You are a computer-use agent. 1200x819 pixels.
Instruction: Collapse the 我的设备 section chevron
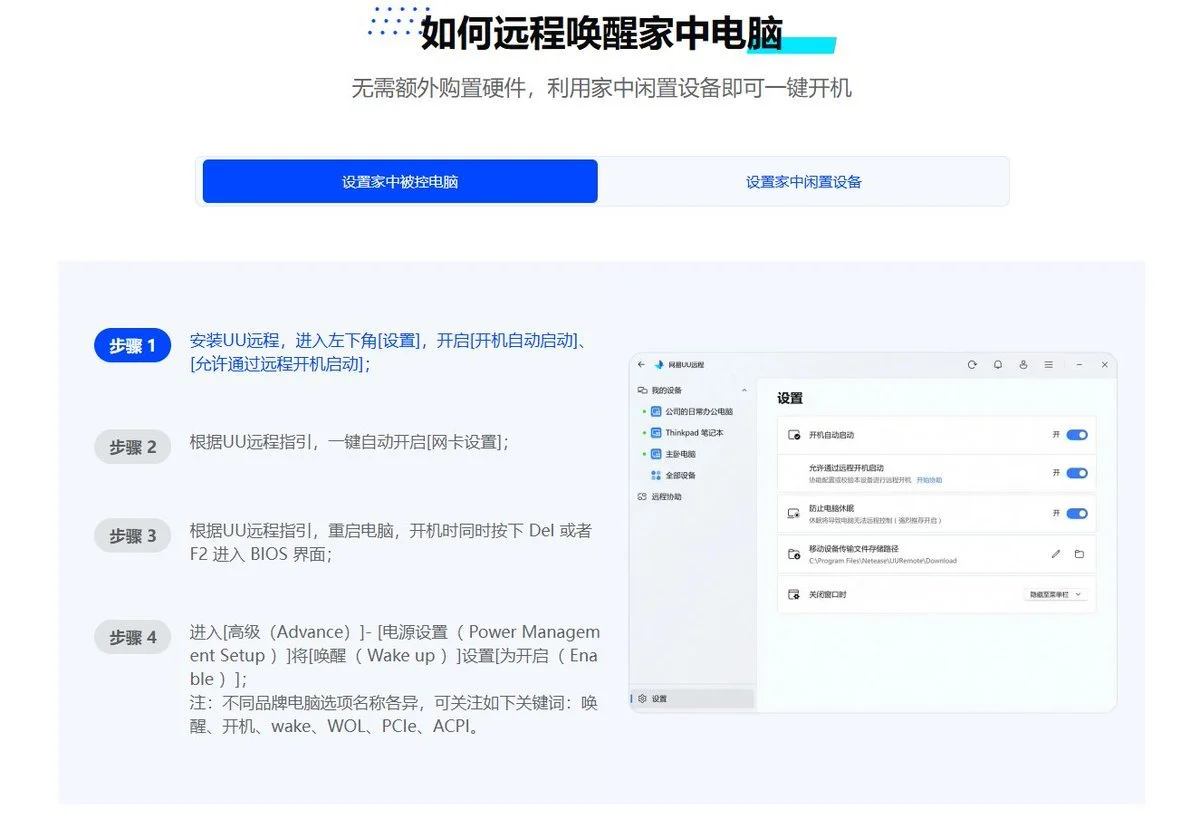tap(744, 390)
